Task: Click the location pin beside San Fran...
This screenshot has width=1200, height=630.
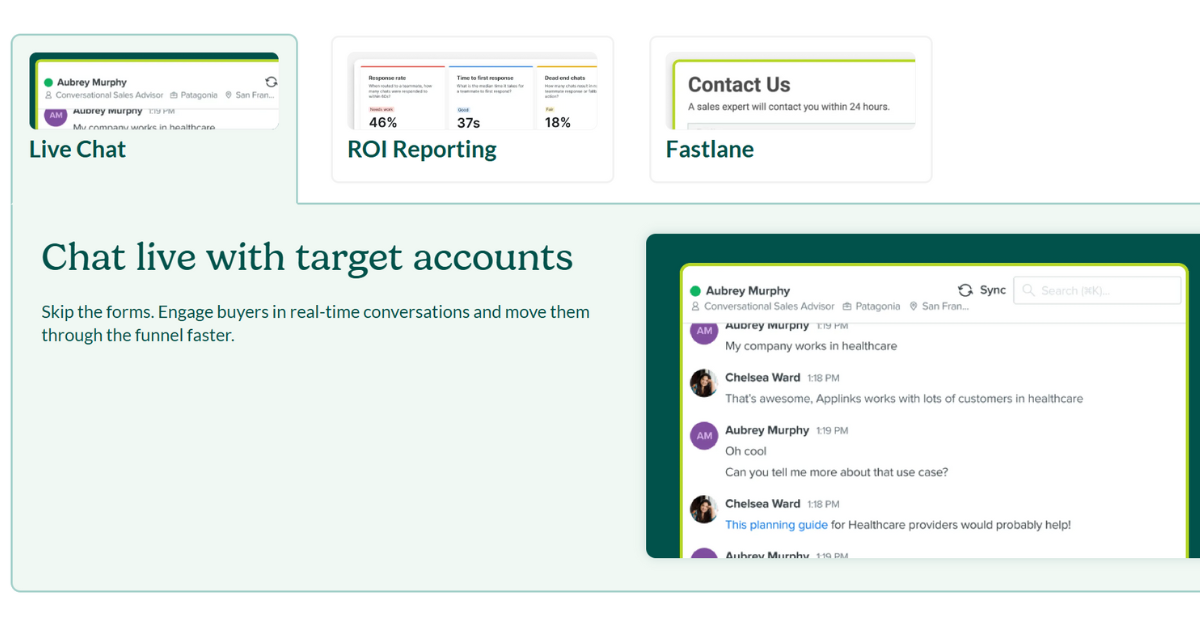Action: [914, 306]
